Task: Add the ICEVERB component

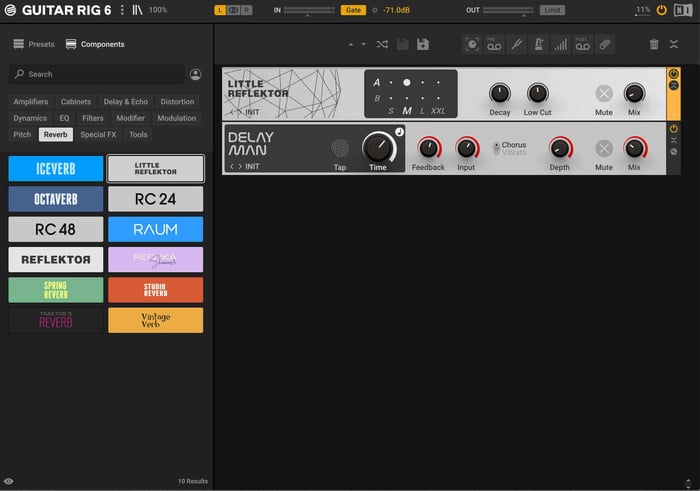Action: [56, 169]
